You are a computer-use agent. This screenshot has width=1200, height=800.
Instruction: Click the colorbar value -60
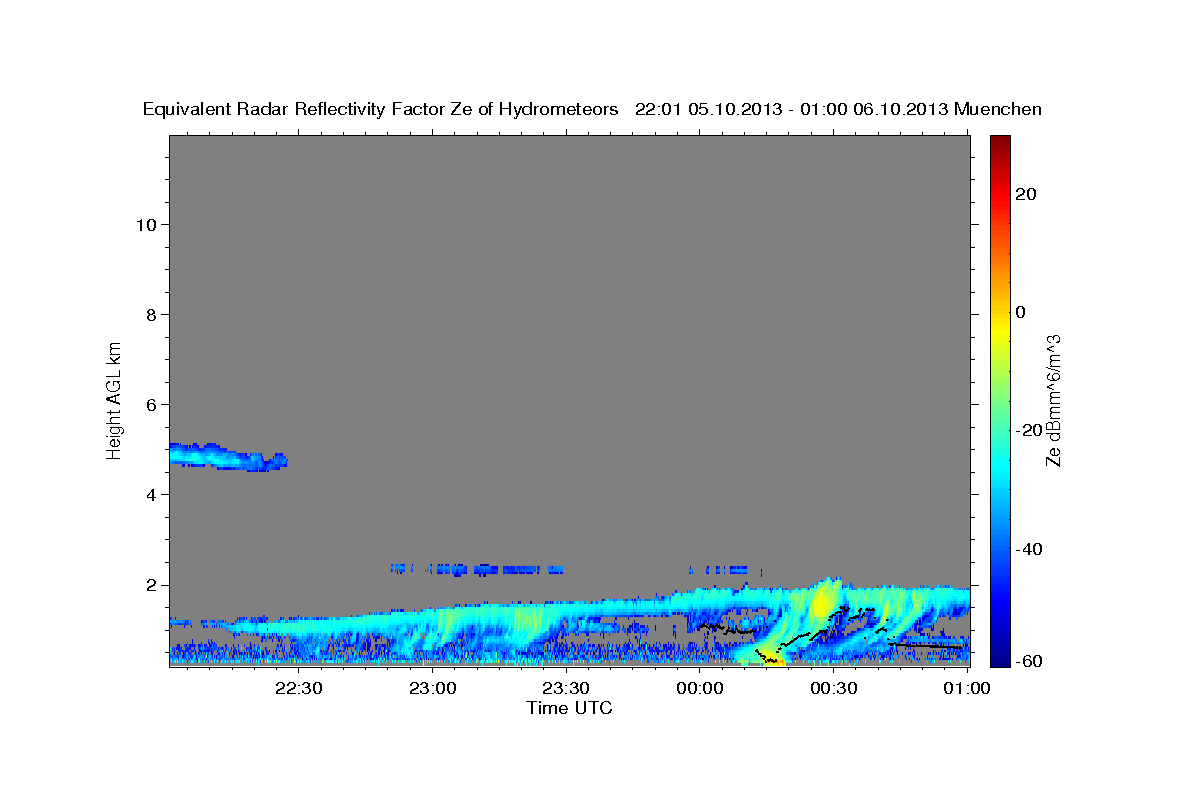1028,661
